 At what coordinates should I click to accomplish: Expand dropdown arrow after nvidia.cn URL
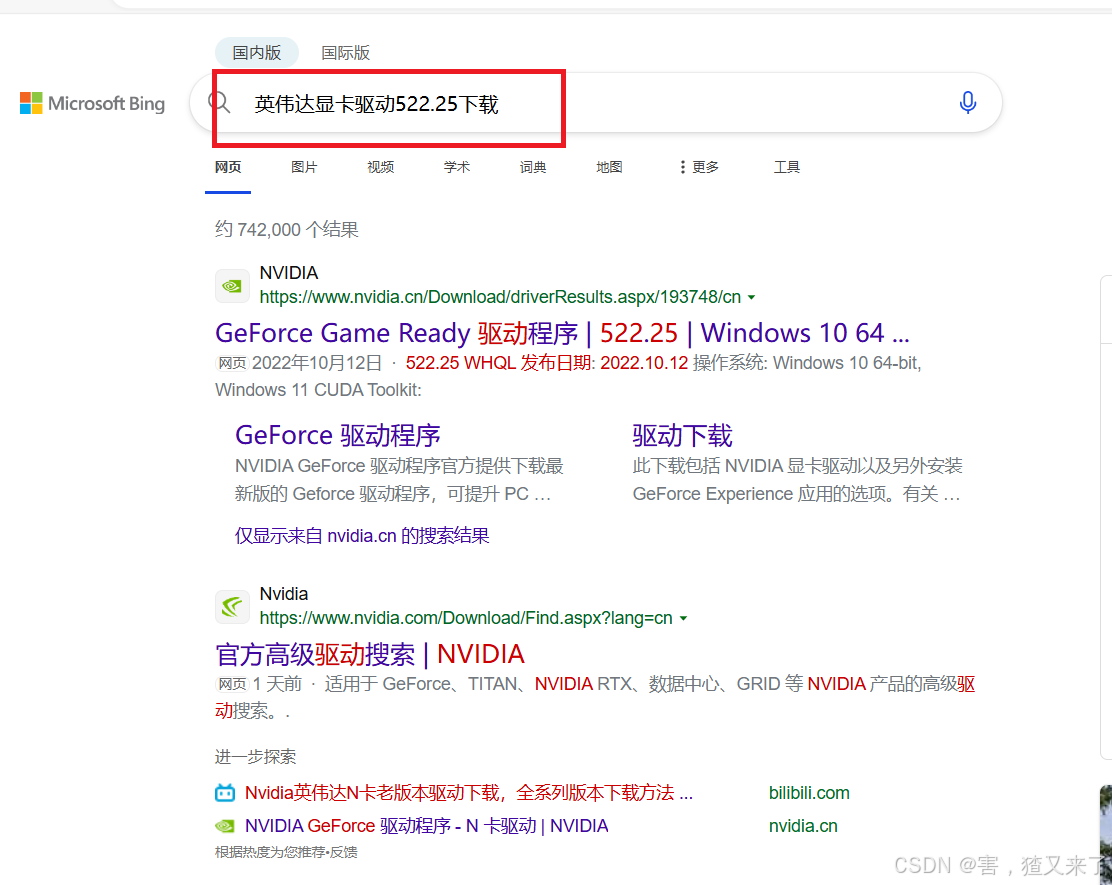click(x=752, y=298)
